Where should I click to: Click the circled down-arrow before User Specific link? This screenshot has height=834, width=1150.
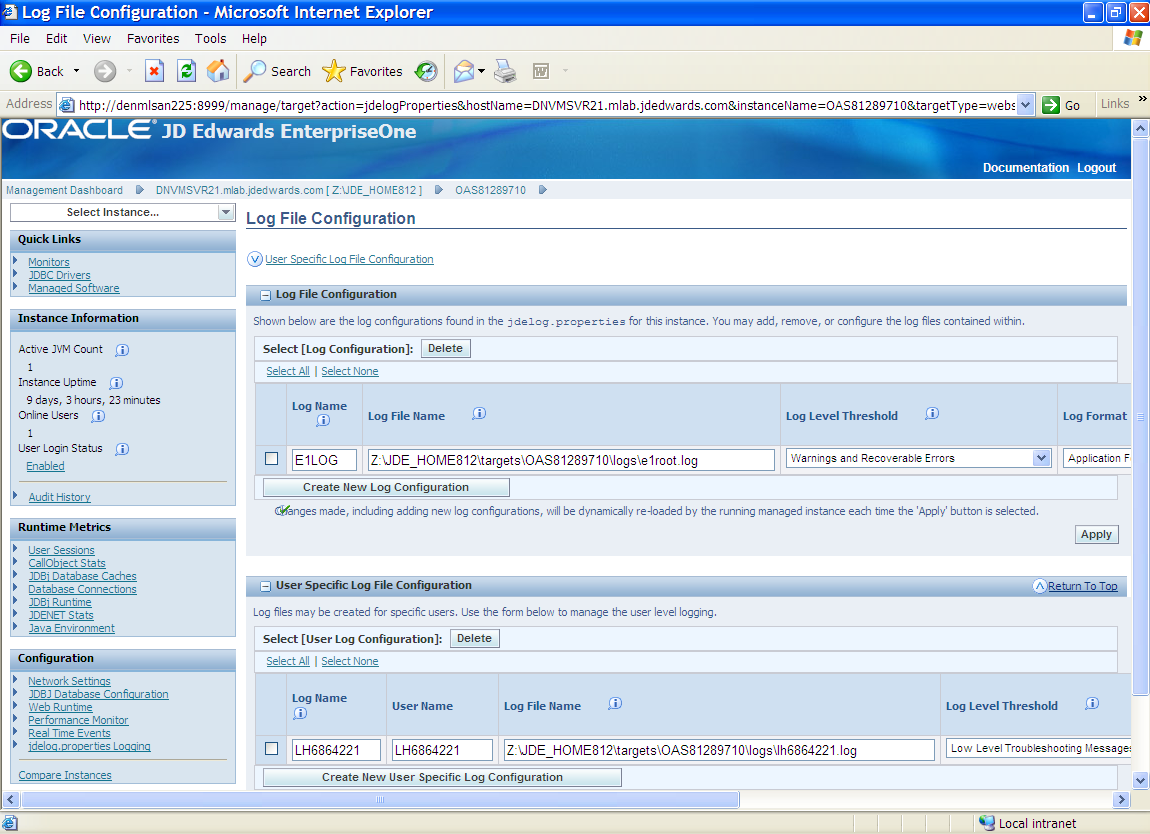254,259
